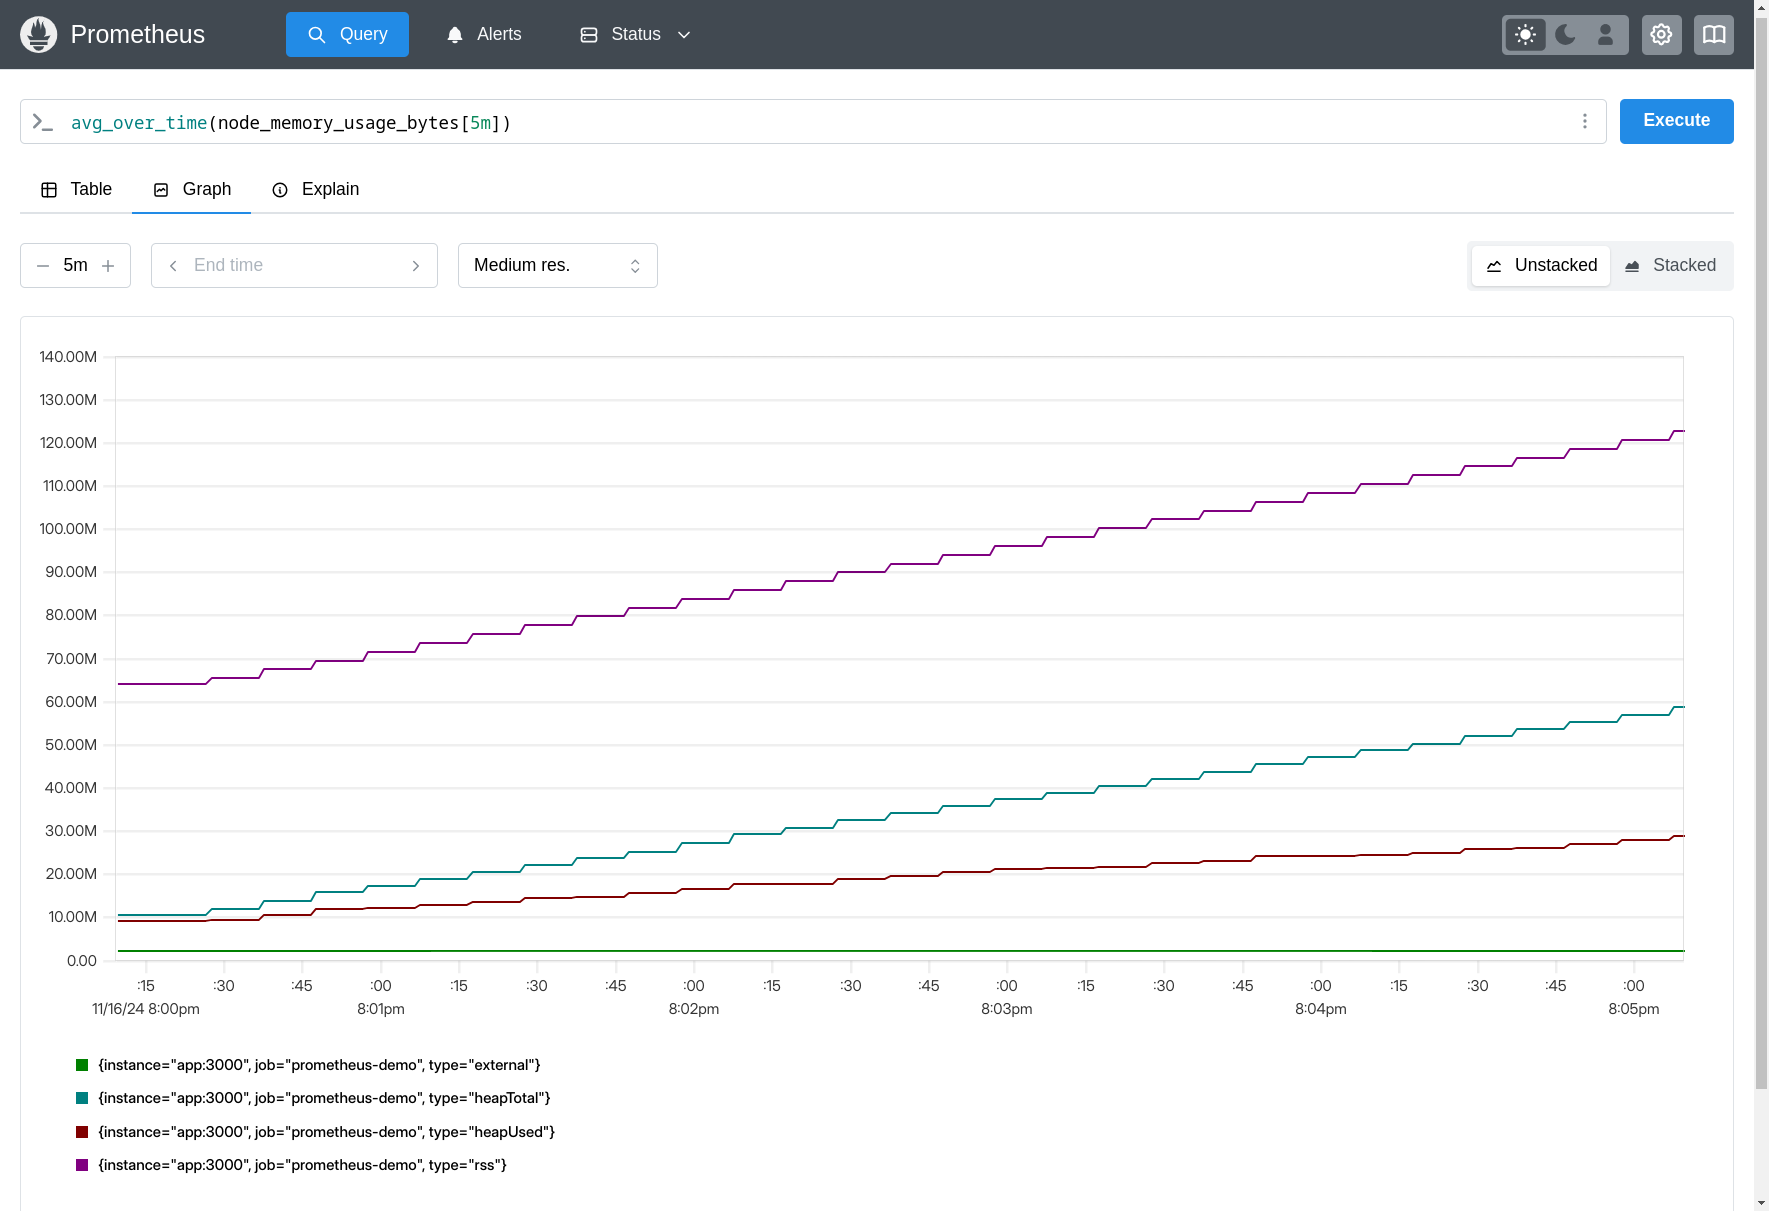The image size is (1769, 1211).
Task: Select Unstacked graph mode
Action: [x=1541, y=266]
